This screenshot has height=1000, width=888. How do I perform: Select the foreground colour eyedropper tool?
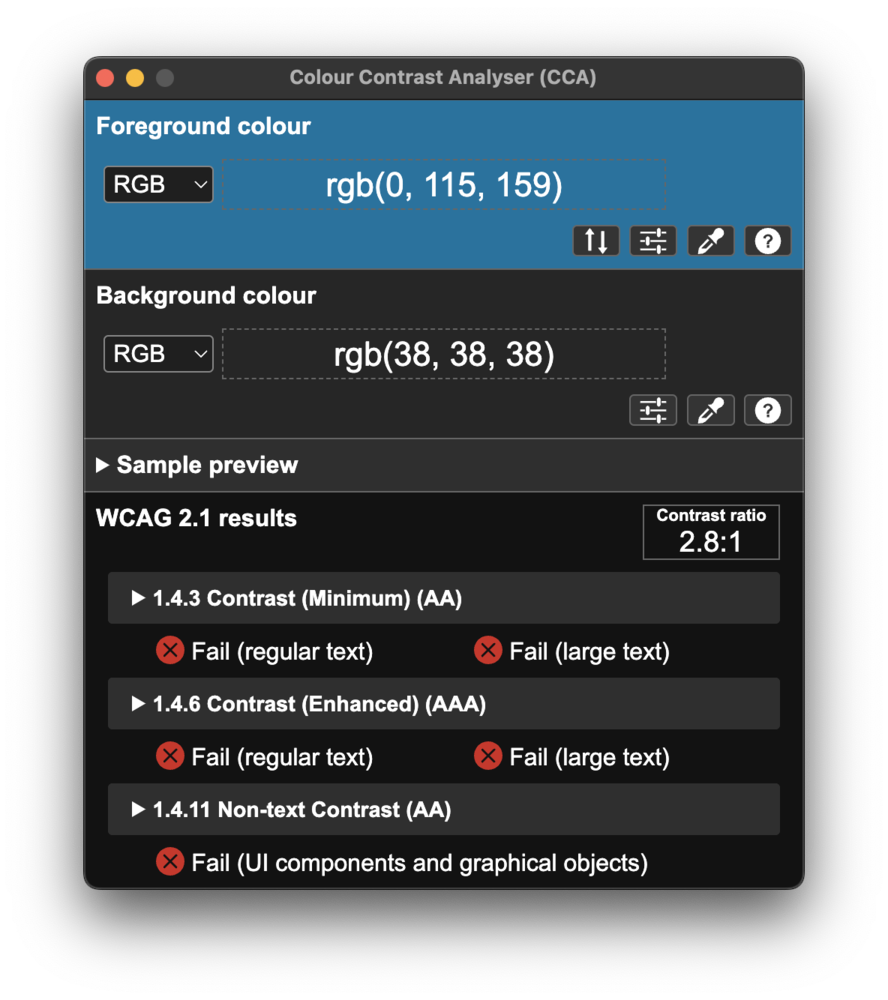(x=710, y=240)
